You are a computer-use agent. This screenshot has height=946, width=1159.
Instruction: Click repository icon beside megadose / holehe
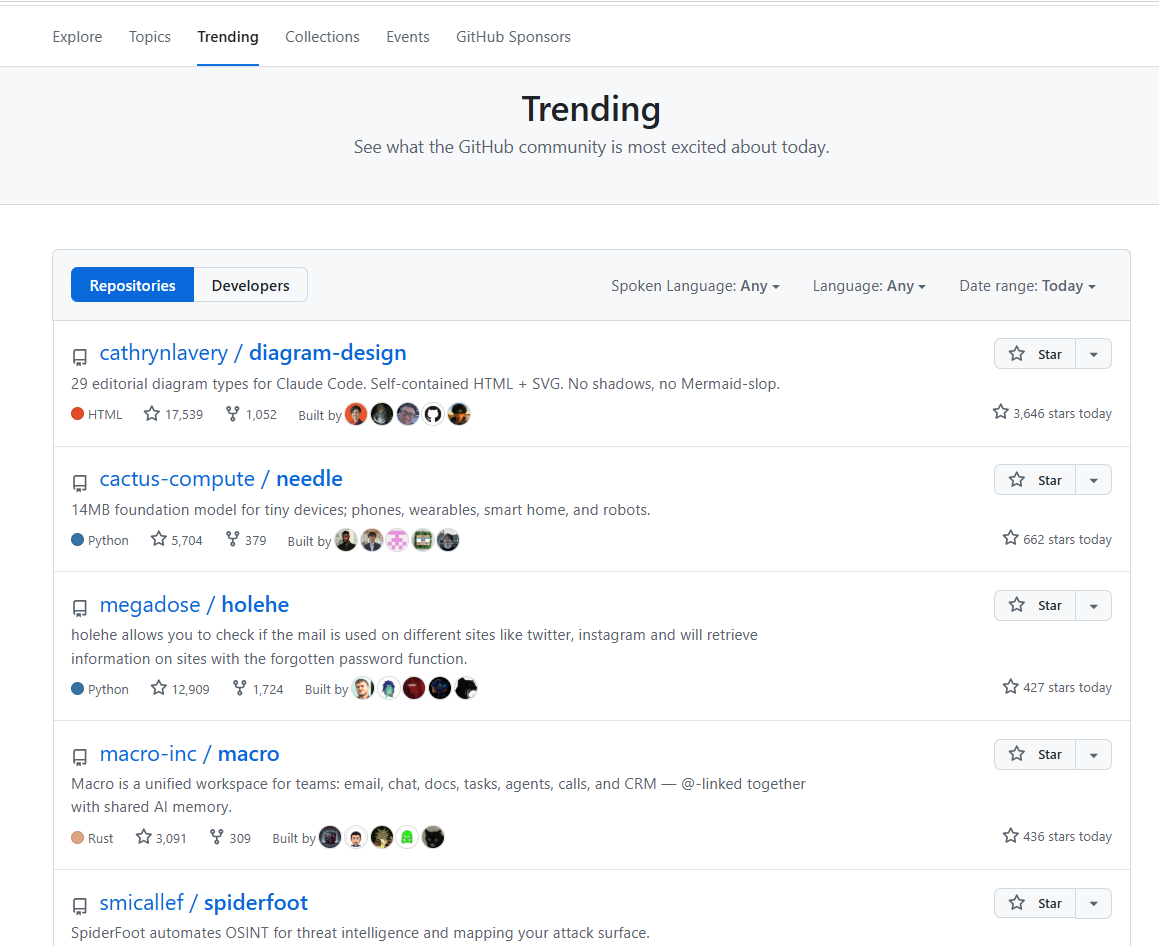(80, 608)
